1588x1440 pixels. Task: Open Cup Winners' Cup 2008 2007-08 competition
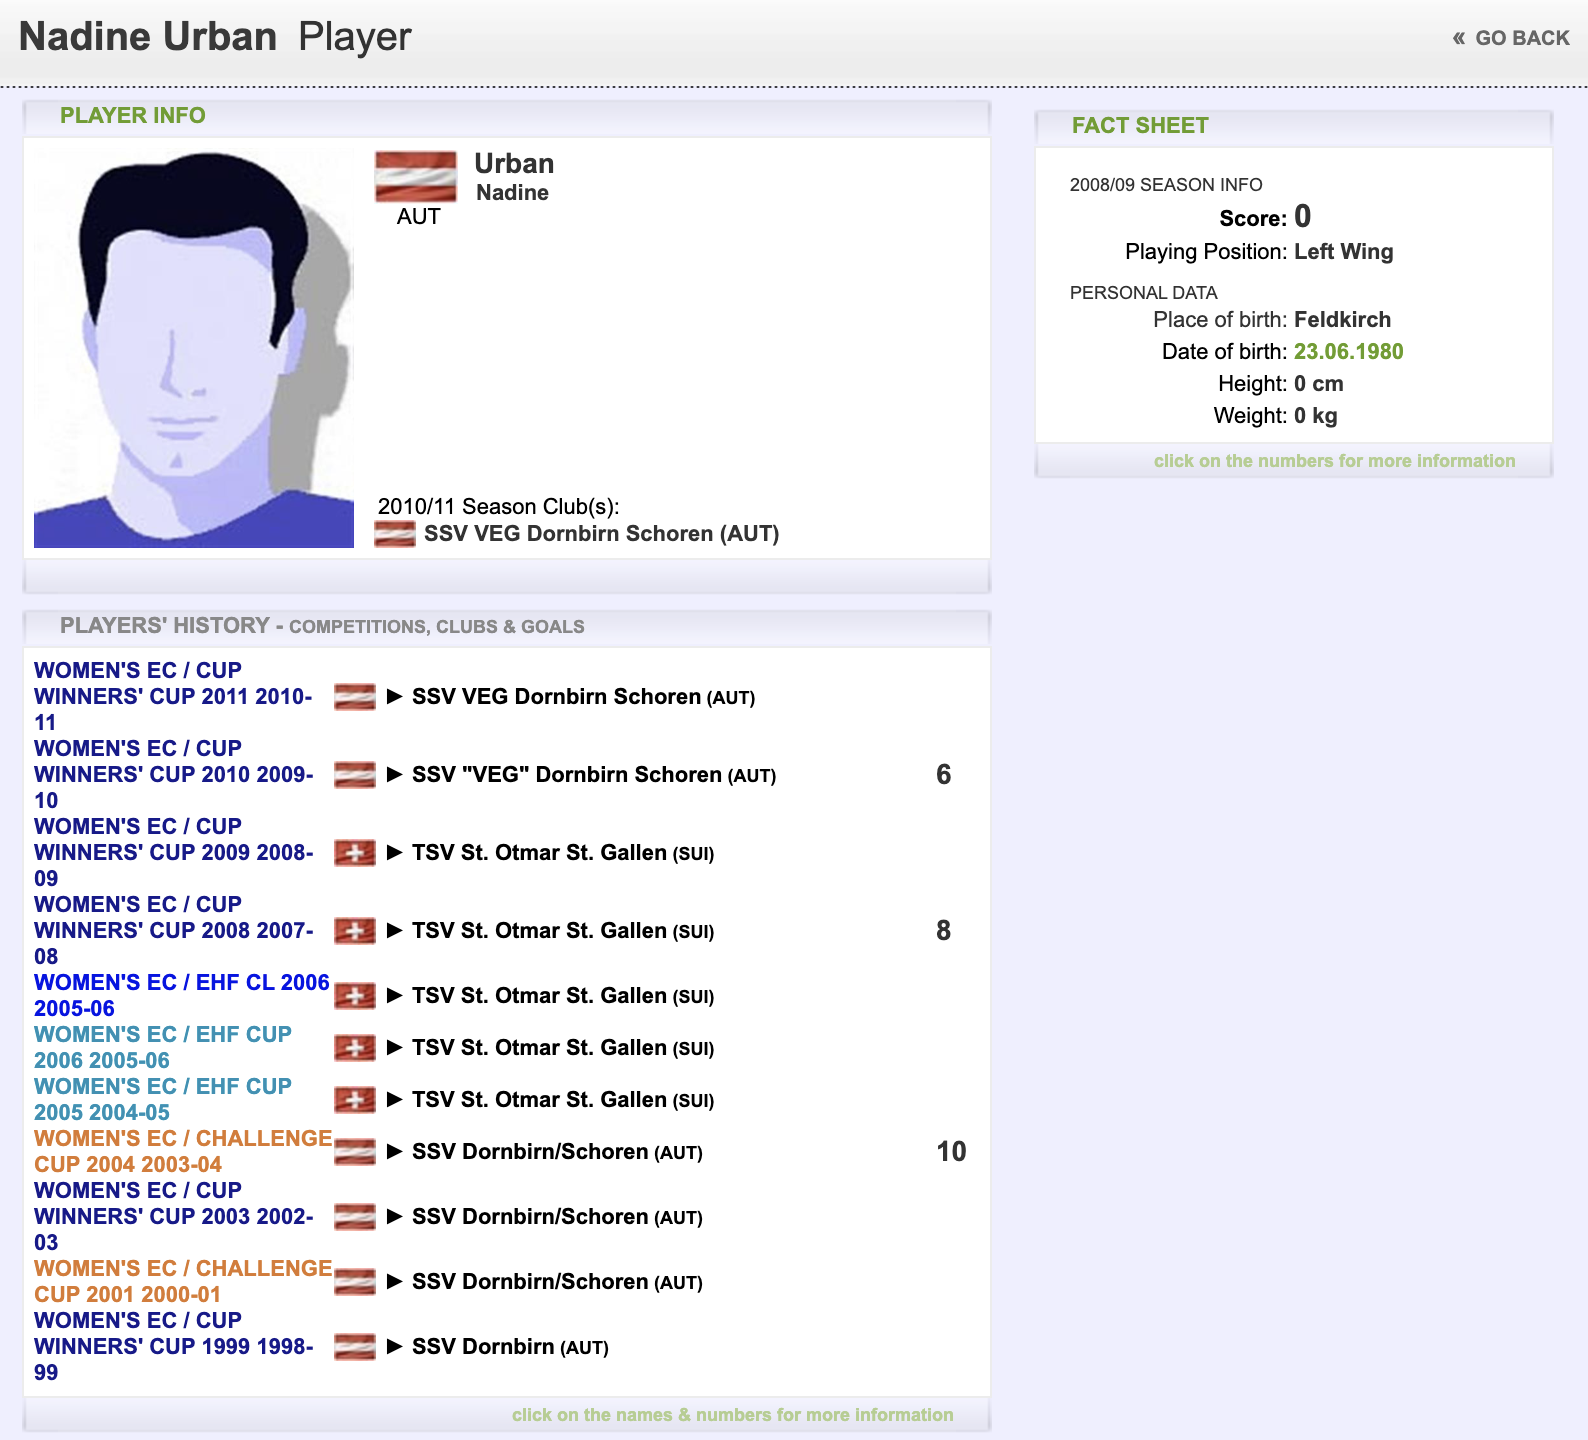(x=173, y=930)
